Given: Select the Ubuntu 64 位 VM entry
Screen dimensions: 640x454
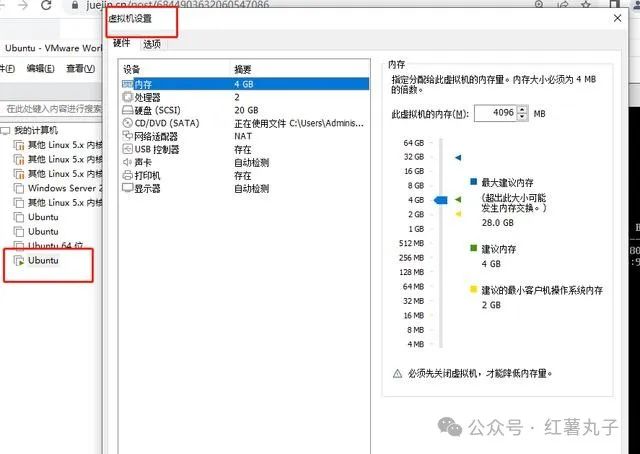Looking at the screenshot, I should (56, 245).
